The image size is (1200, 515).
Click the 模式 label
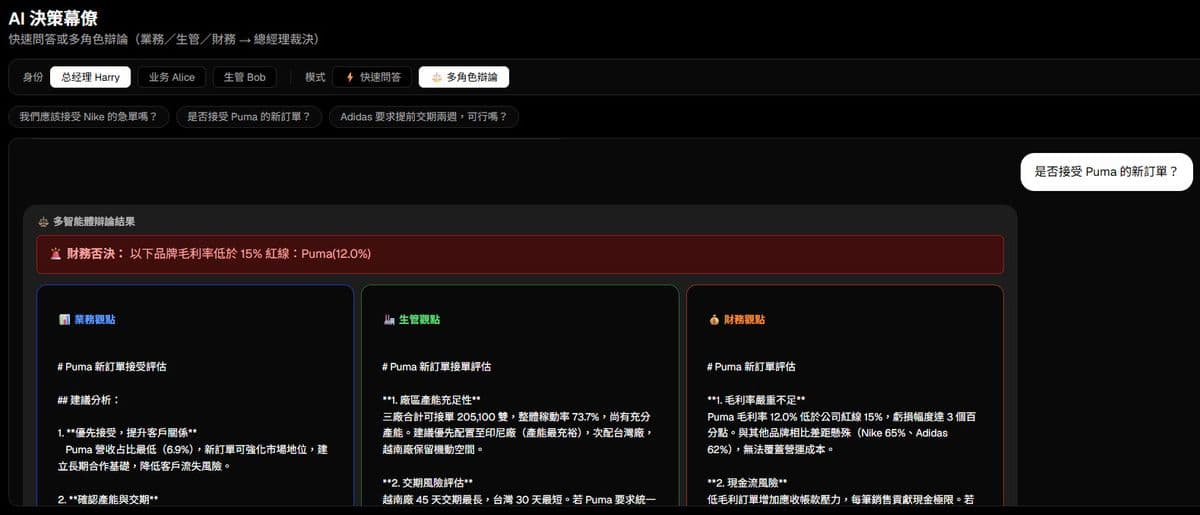315,77
